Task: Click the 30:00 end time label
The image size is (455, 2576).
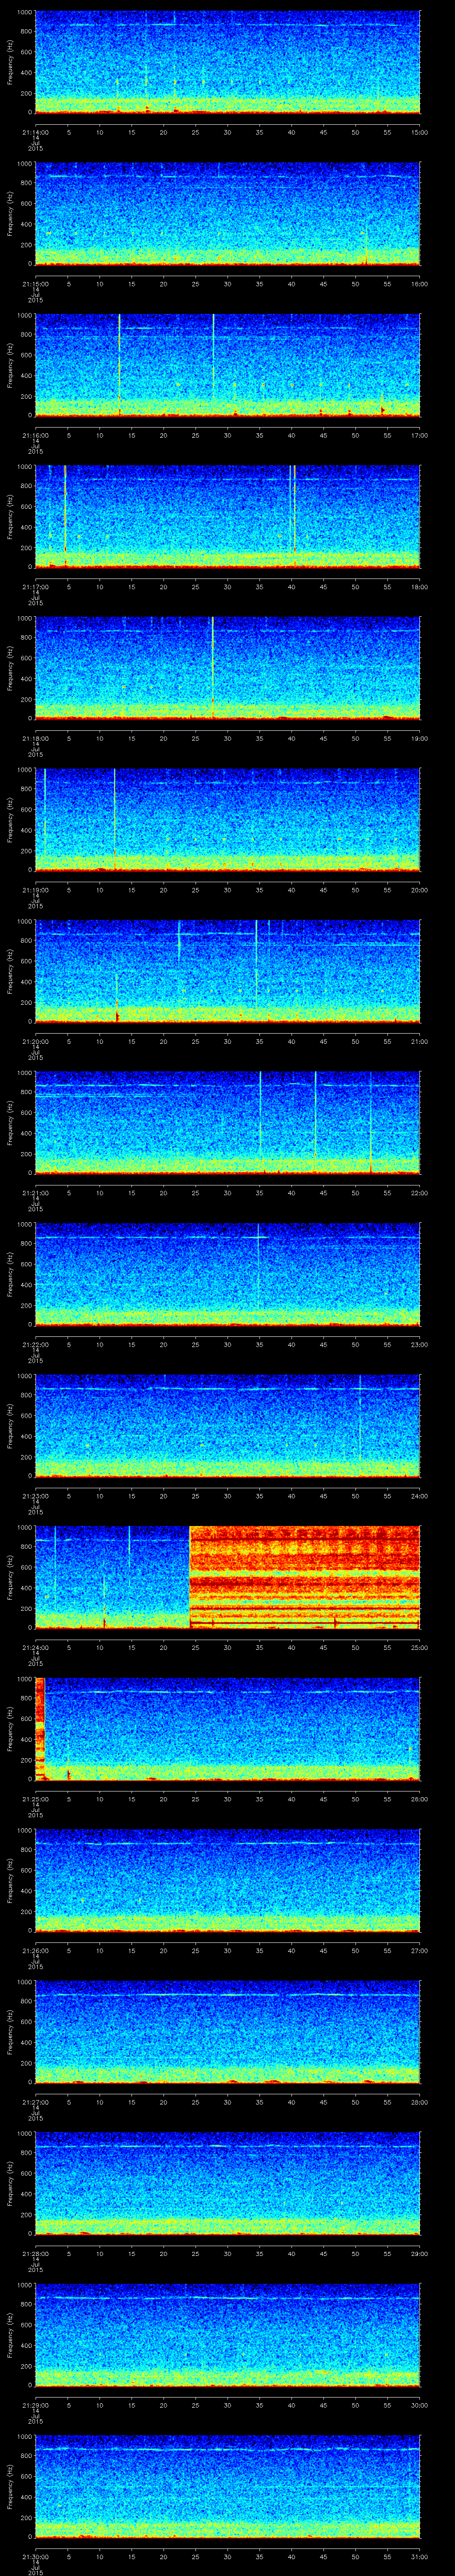Action: [420, 2405]
